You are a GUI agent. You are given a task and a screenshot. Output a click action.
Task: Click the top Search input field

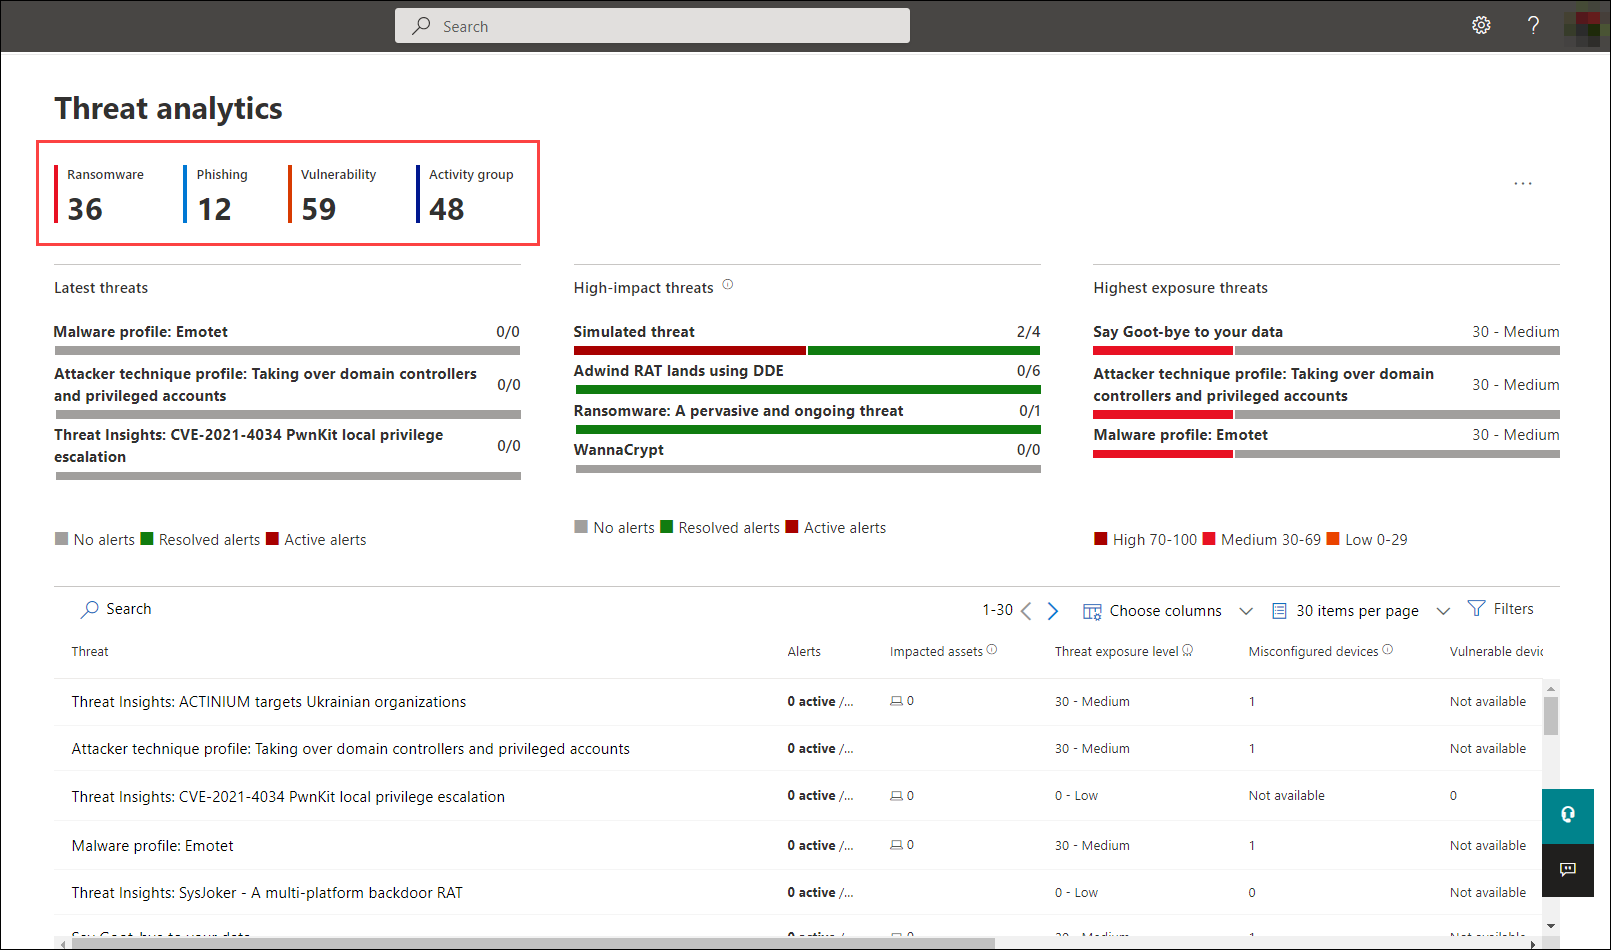point(652,26)
